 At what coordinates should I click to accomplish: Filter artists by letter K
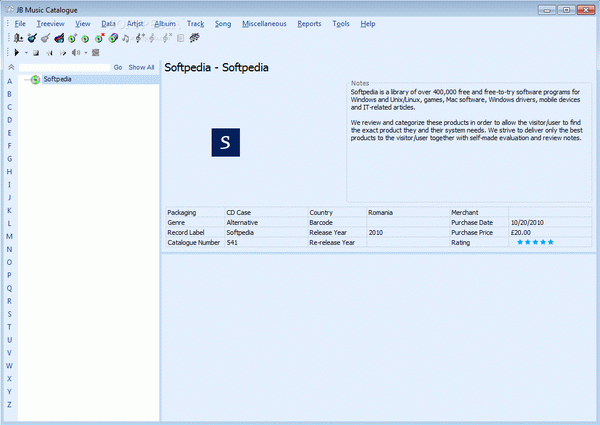click(10, 210)
